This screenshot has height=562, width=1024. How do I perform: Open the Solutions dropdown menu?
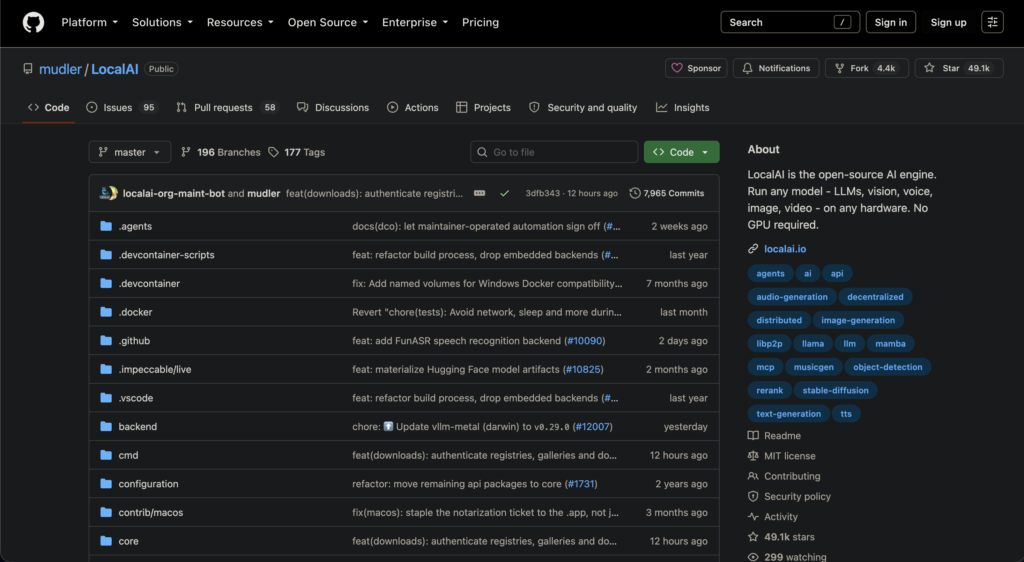point(162,22)
